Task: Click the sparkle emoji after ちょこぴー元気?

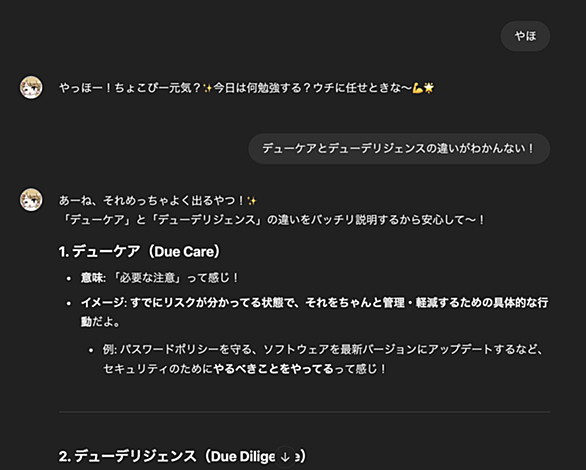Action: point(207,89)
